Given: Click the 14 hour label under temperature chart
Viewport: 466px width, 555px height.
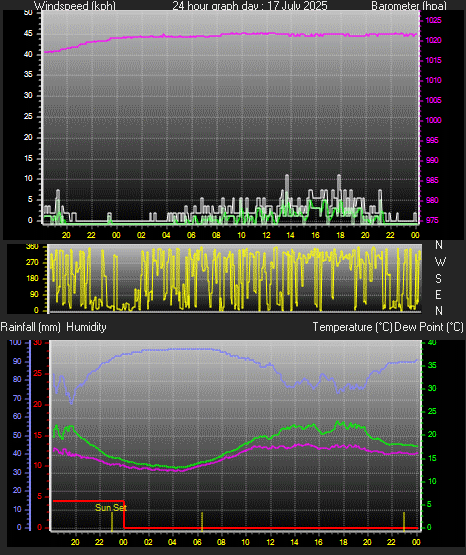Looking at the screenshot, I should pyautogui.click(x=294, y=542).
